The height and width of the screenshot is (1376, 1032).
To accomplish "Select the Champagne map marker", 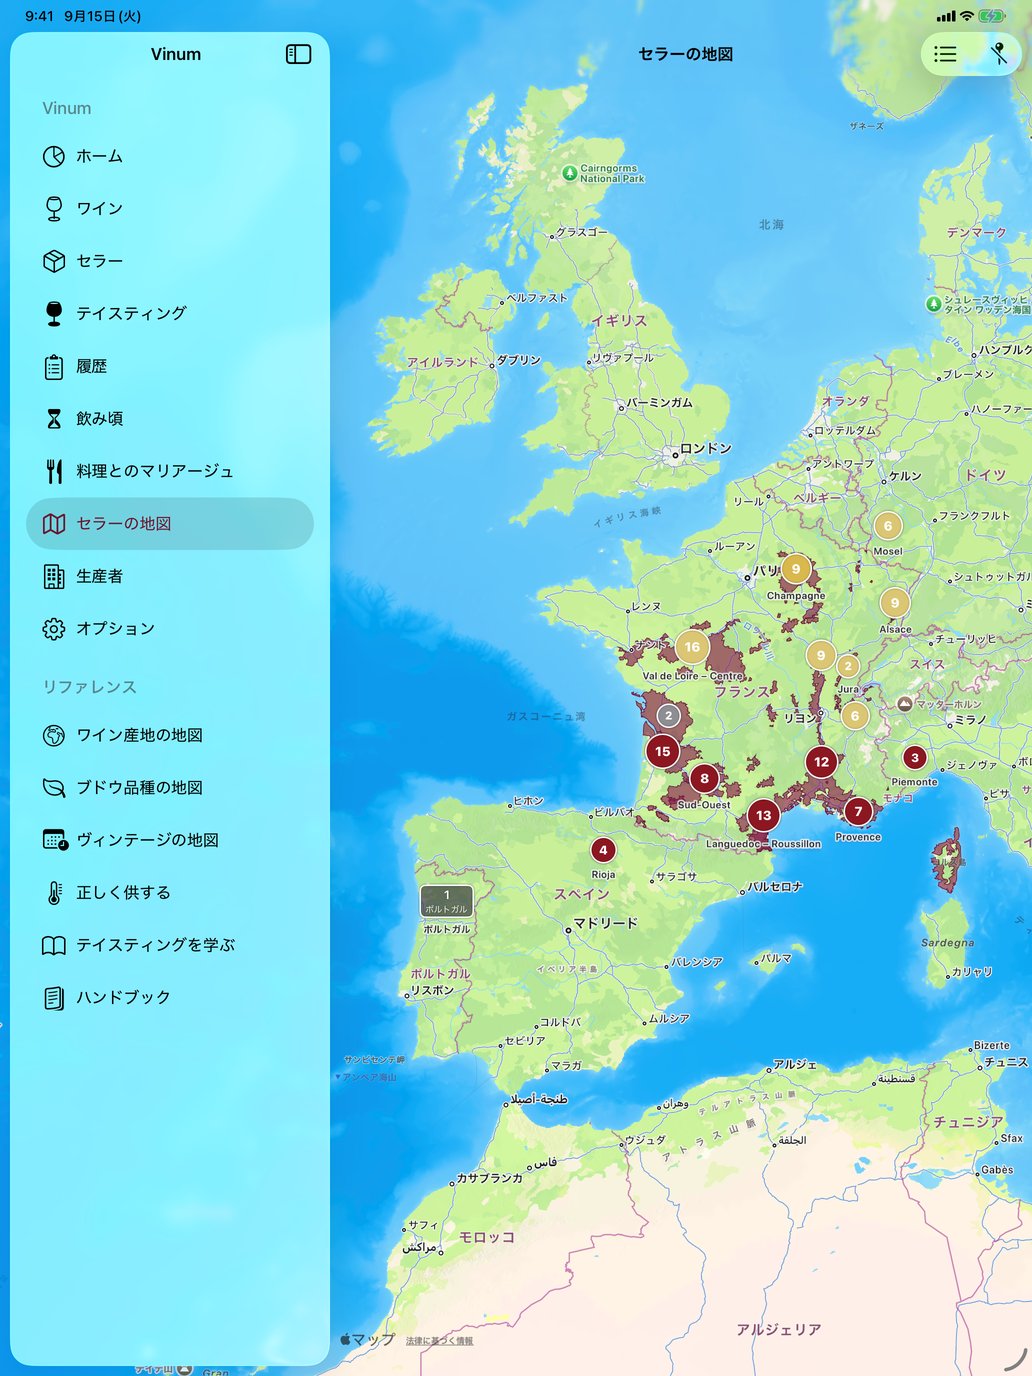I will click(x=796, y=569).
